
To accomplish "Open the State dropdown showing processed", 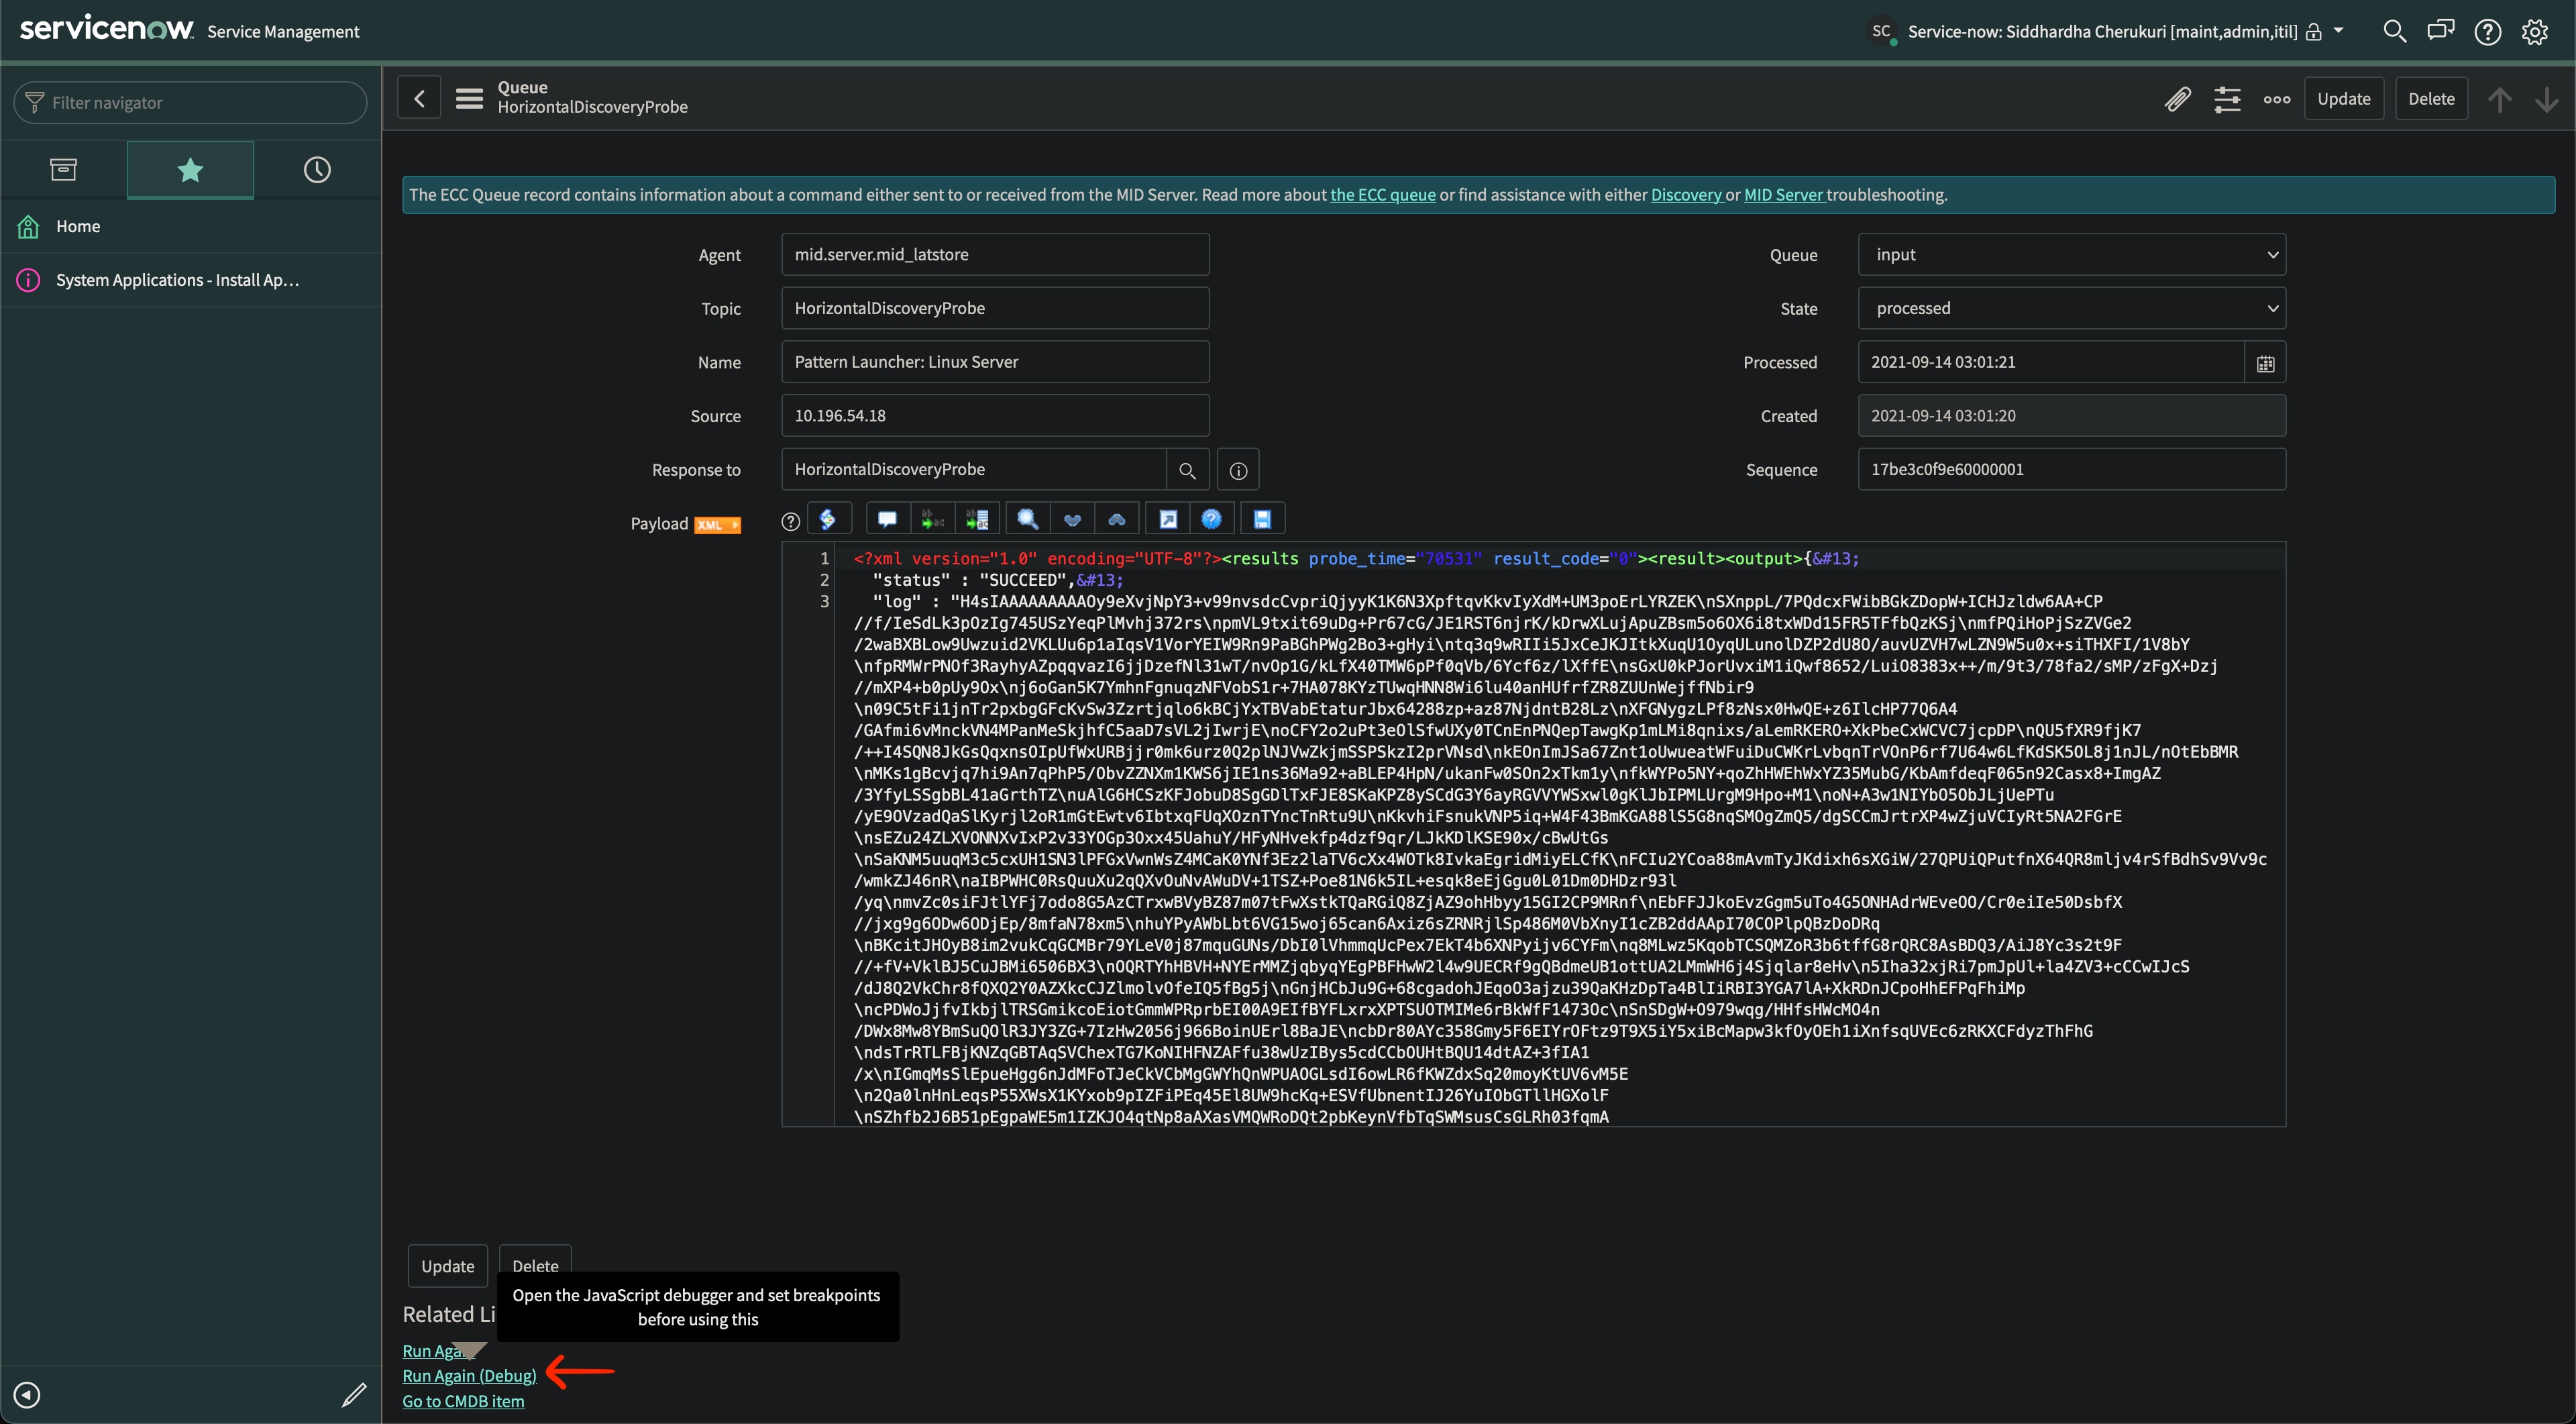I will (2071, 309).
